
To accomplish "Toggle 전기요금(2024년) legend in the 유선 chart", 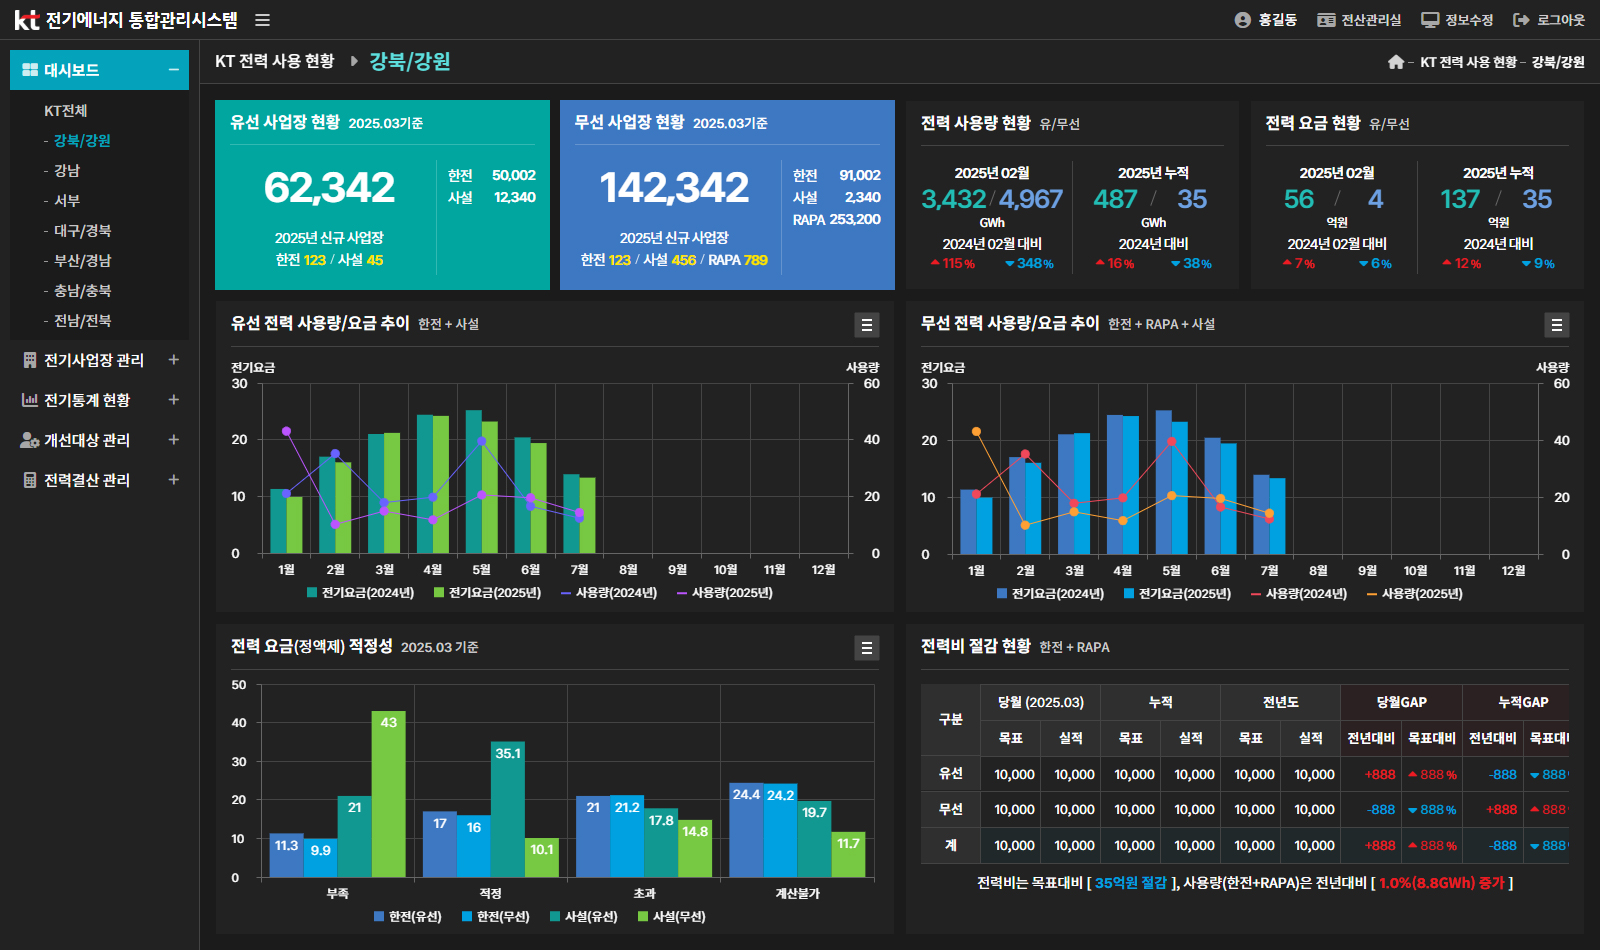I will (x=361, y=593).
